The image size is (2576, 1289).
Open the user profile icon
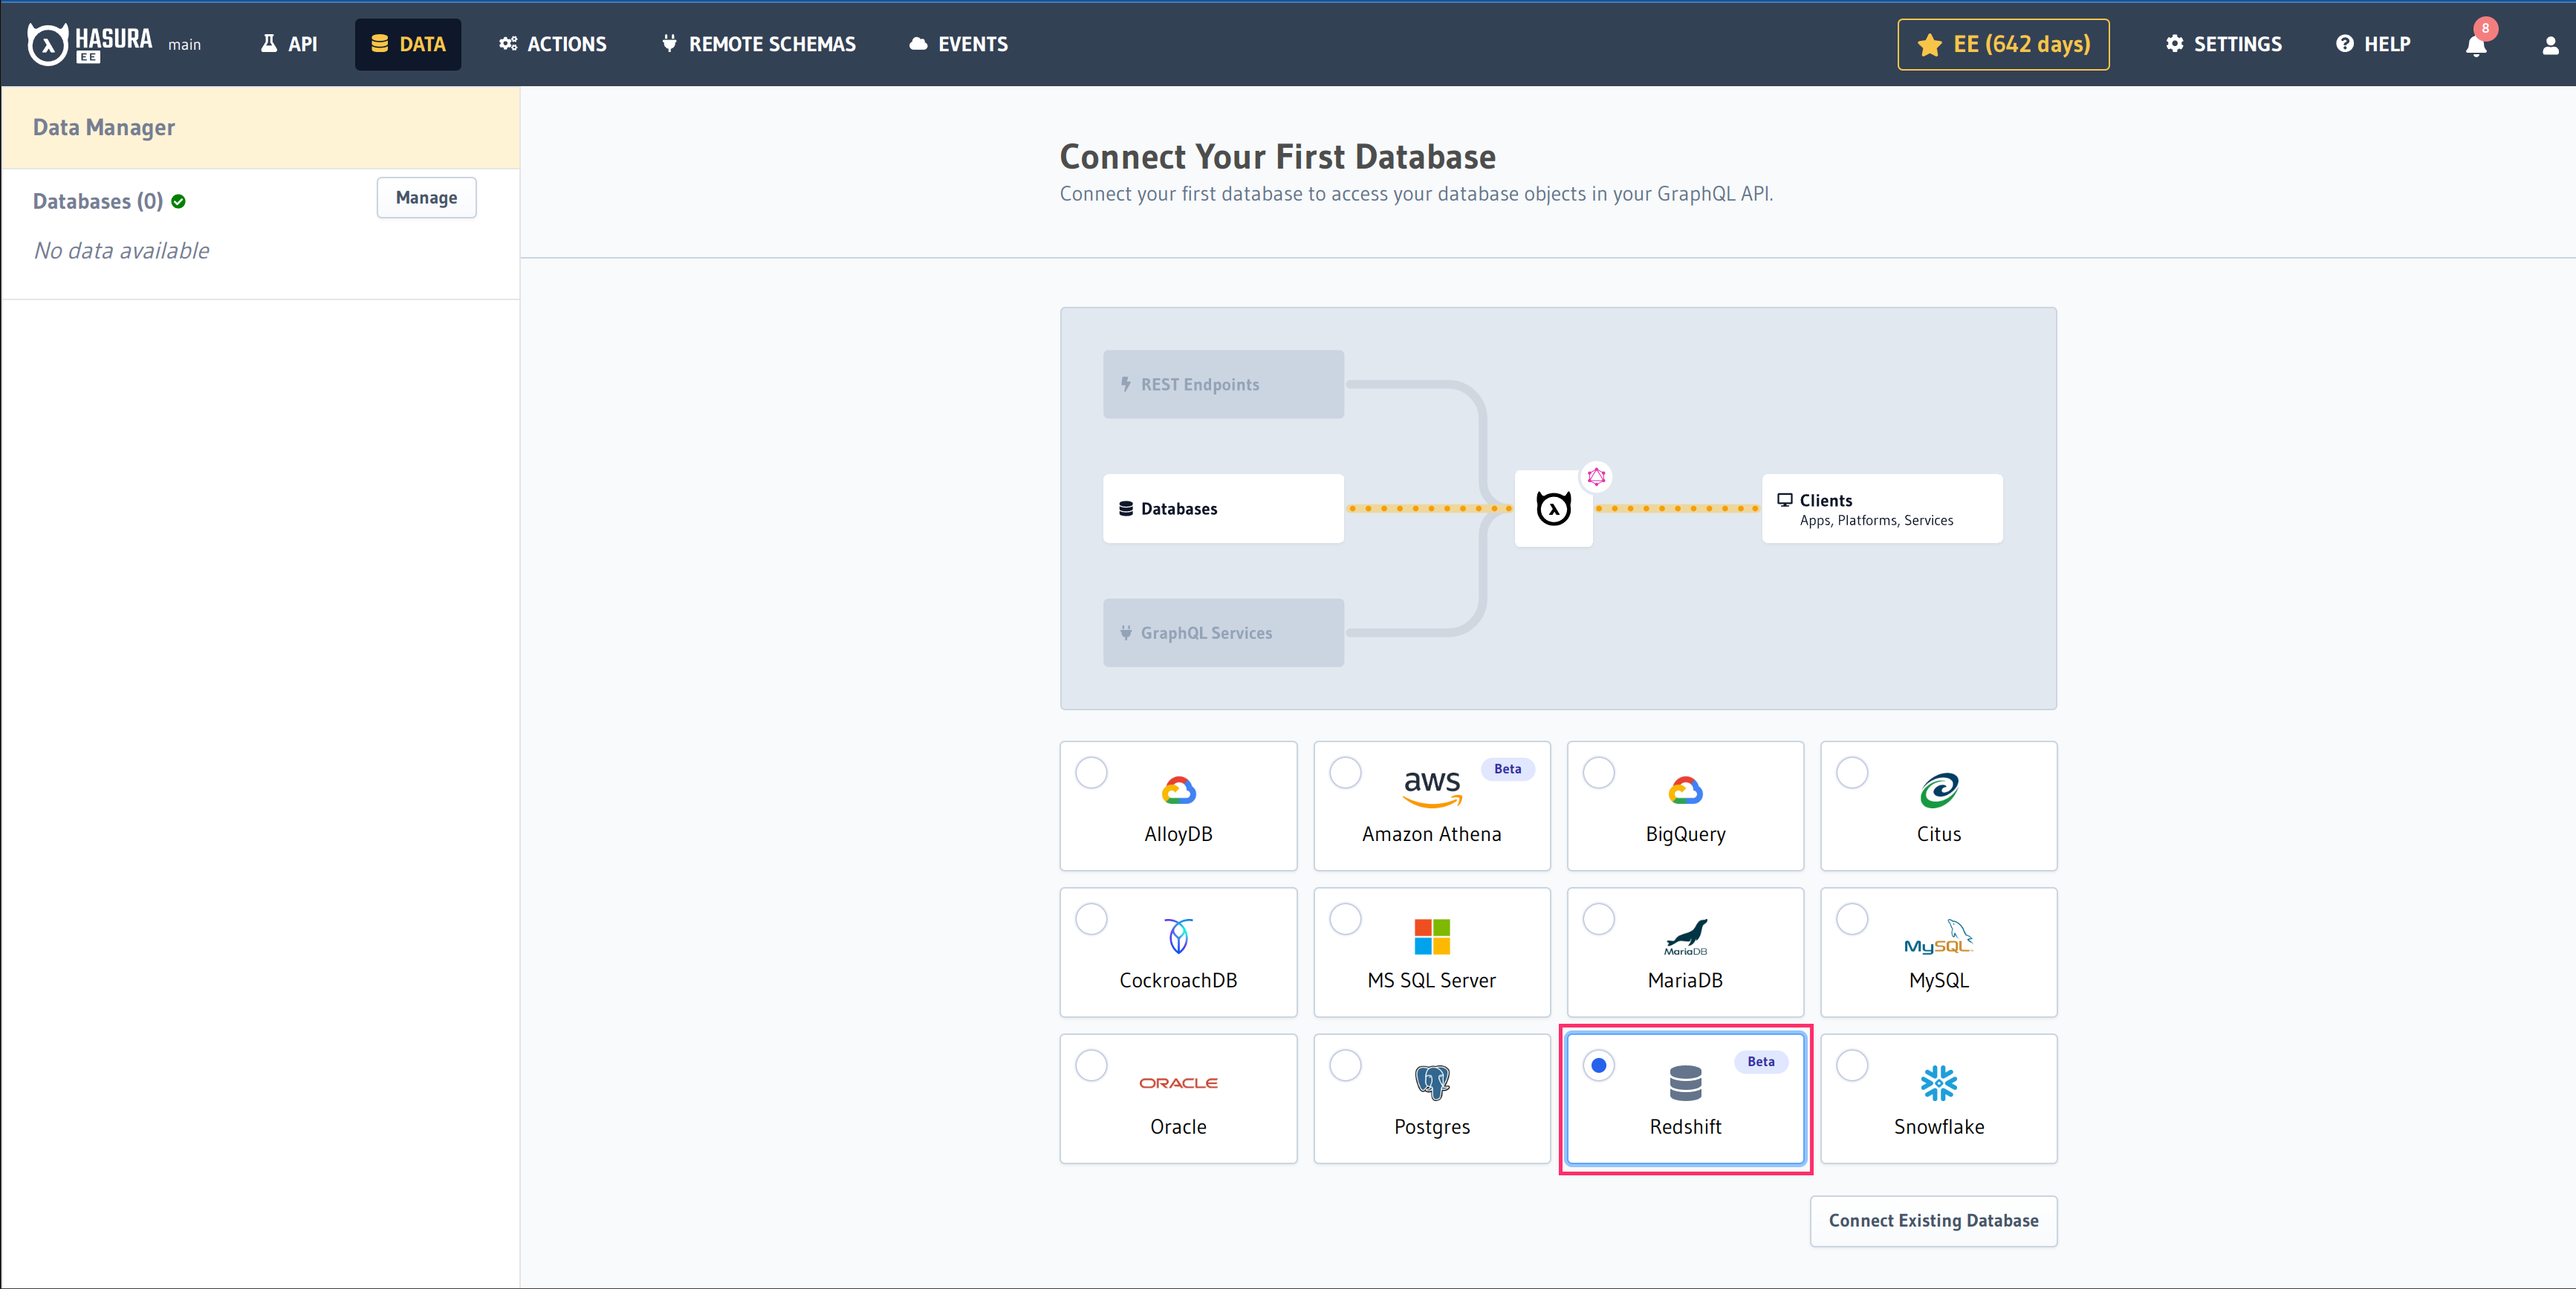pos(2551,45)
